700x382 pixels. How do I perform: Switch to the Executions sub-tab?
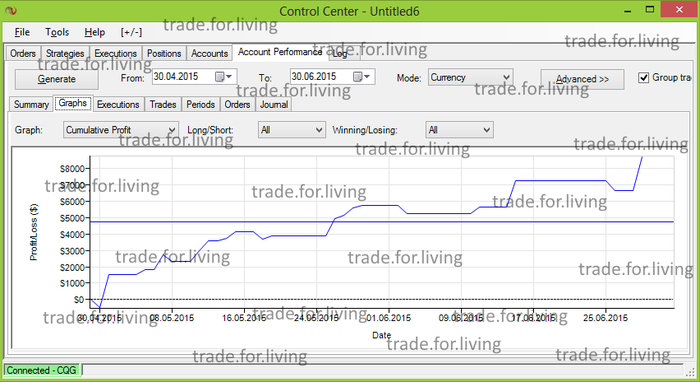pyautogui.click(x=118, y=104)
